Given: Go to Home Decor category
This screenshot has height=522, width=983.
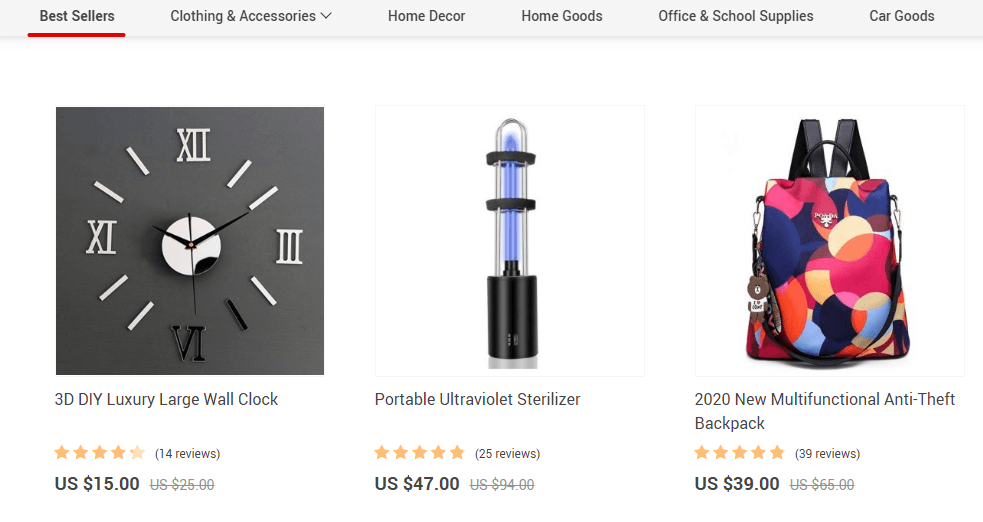Looking at the screenshot, I should (426, 16).
